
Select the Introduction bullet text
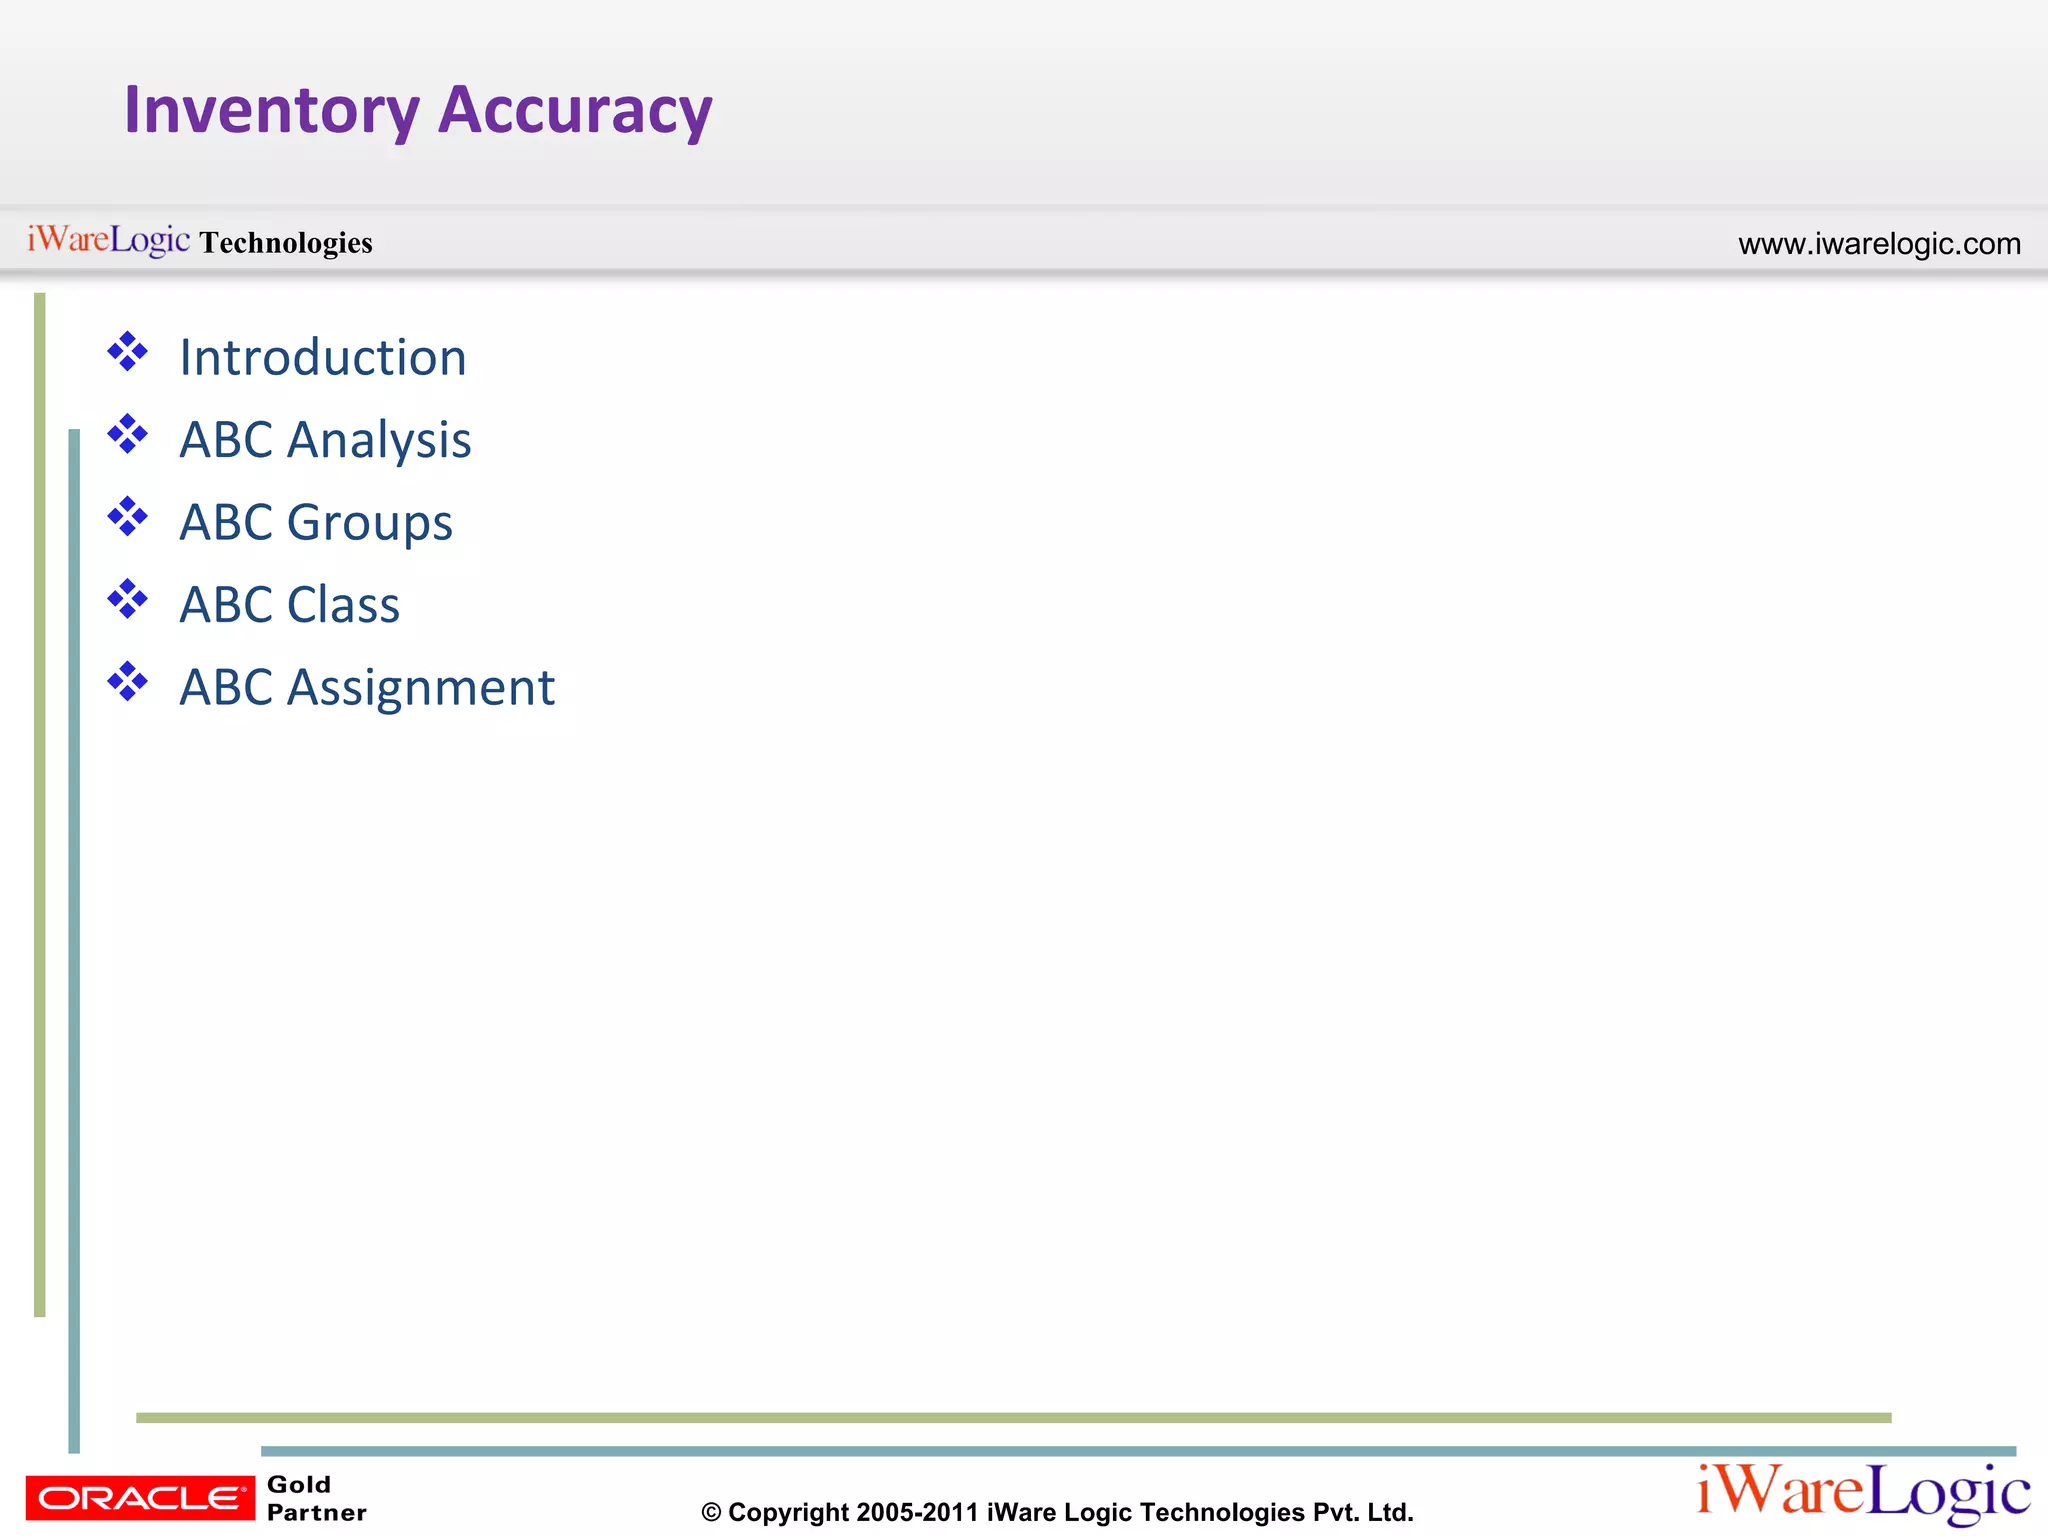pos(323,357)
